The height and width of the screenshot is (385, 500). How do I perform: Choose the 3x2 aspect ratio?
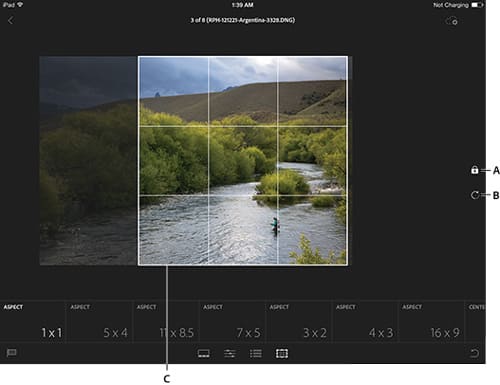pyautogui.click(x=299, y=321)
